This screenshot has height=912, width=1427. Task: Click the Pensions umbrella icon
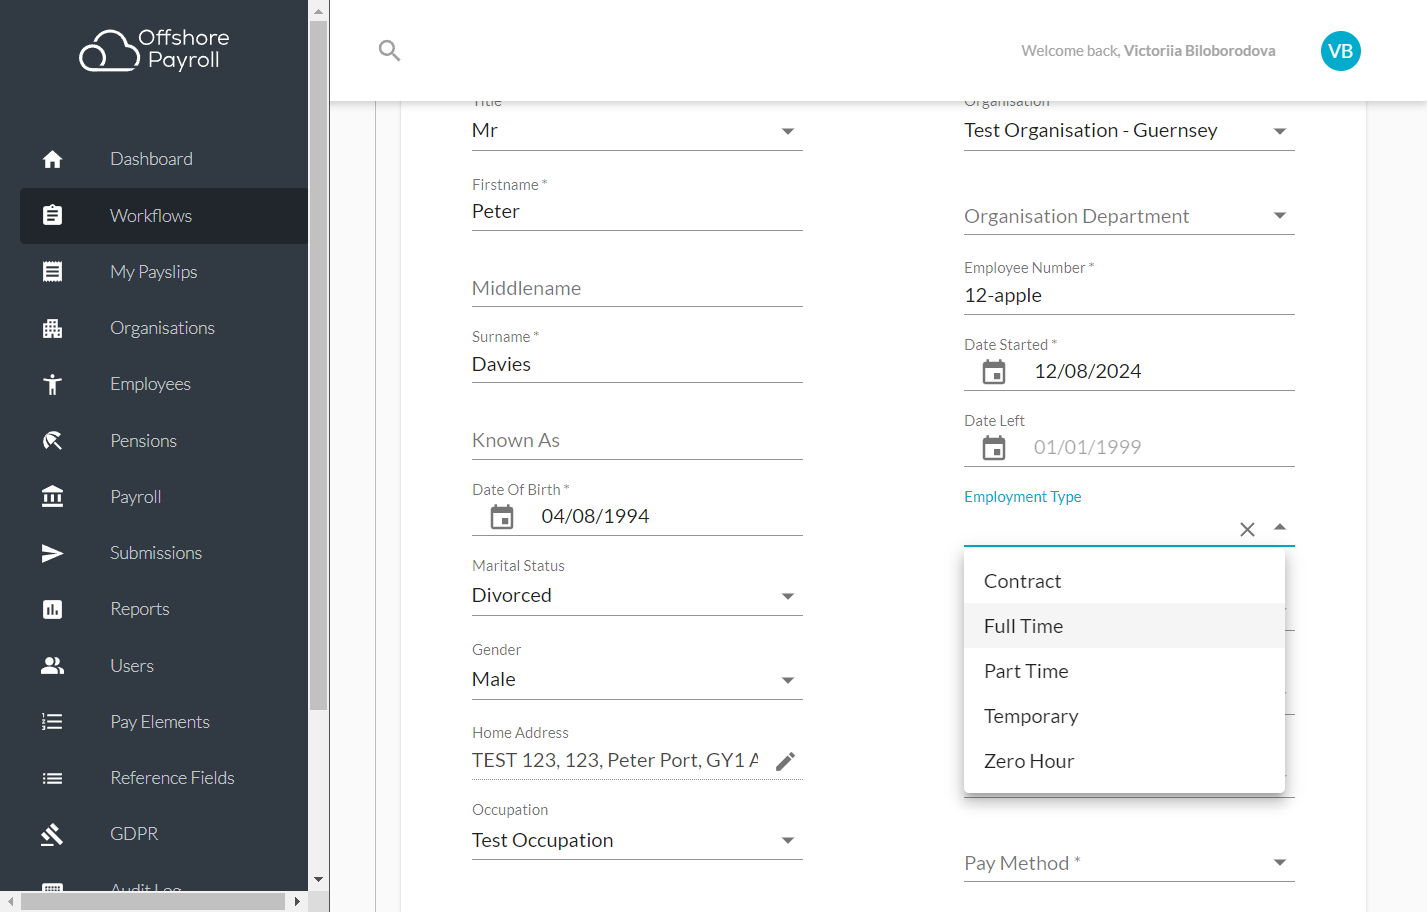click(x=53, y=440)
